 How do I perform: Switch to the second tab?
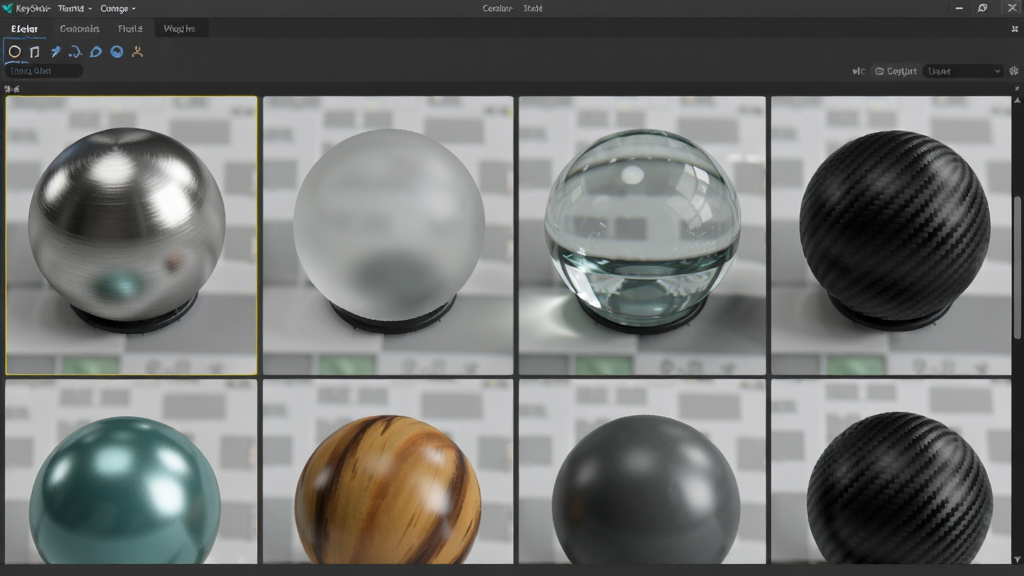[x=80, y=29]
